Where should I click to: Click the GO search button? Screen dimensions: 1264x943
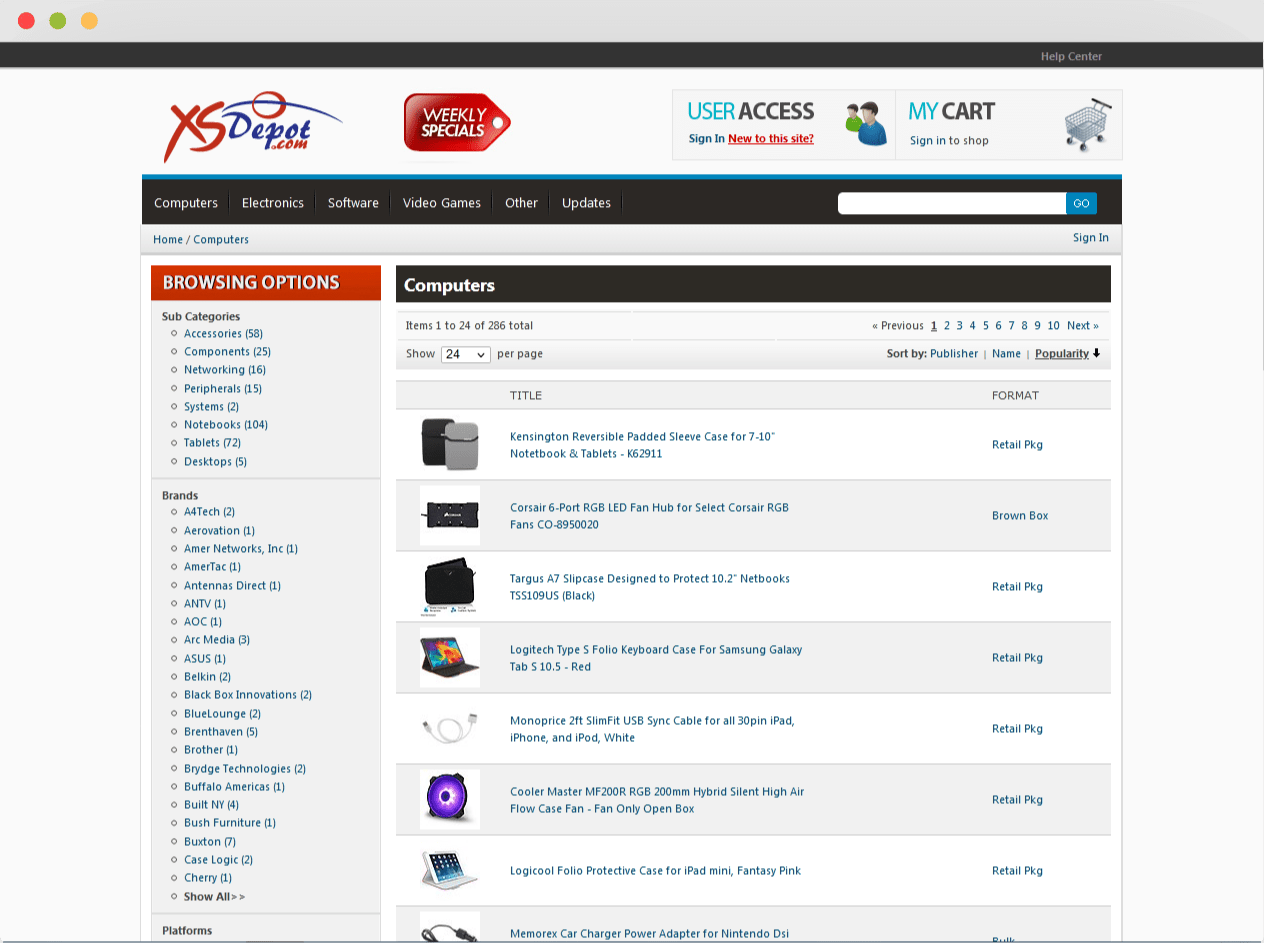tap(1081, 203)
